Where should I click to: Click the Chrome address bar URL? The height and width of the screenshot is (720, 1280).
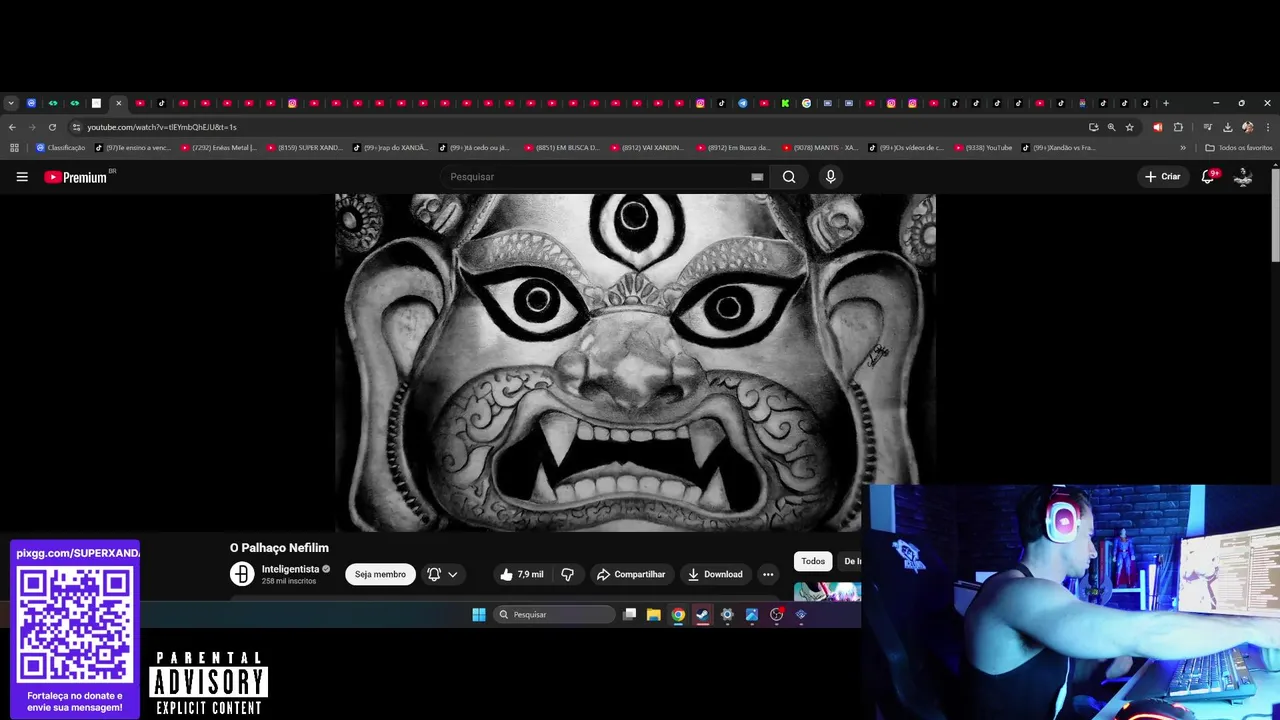click(161, 127)
